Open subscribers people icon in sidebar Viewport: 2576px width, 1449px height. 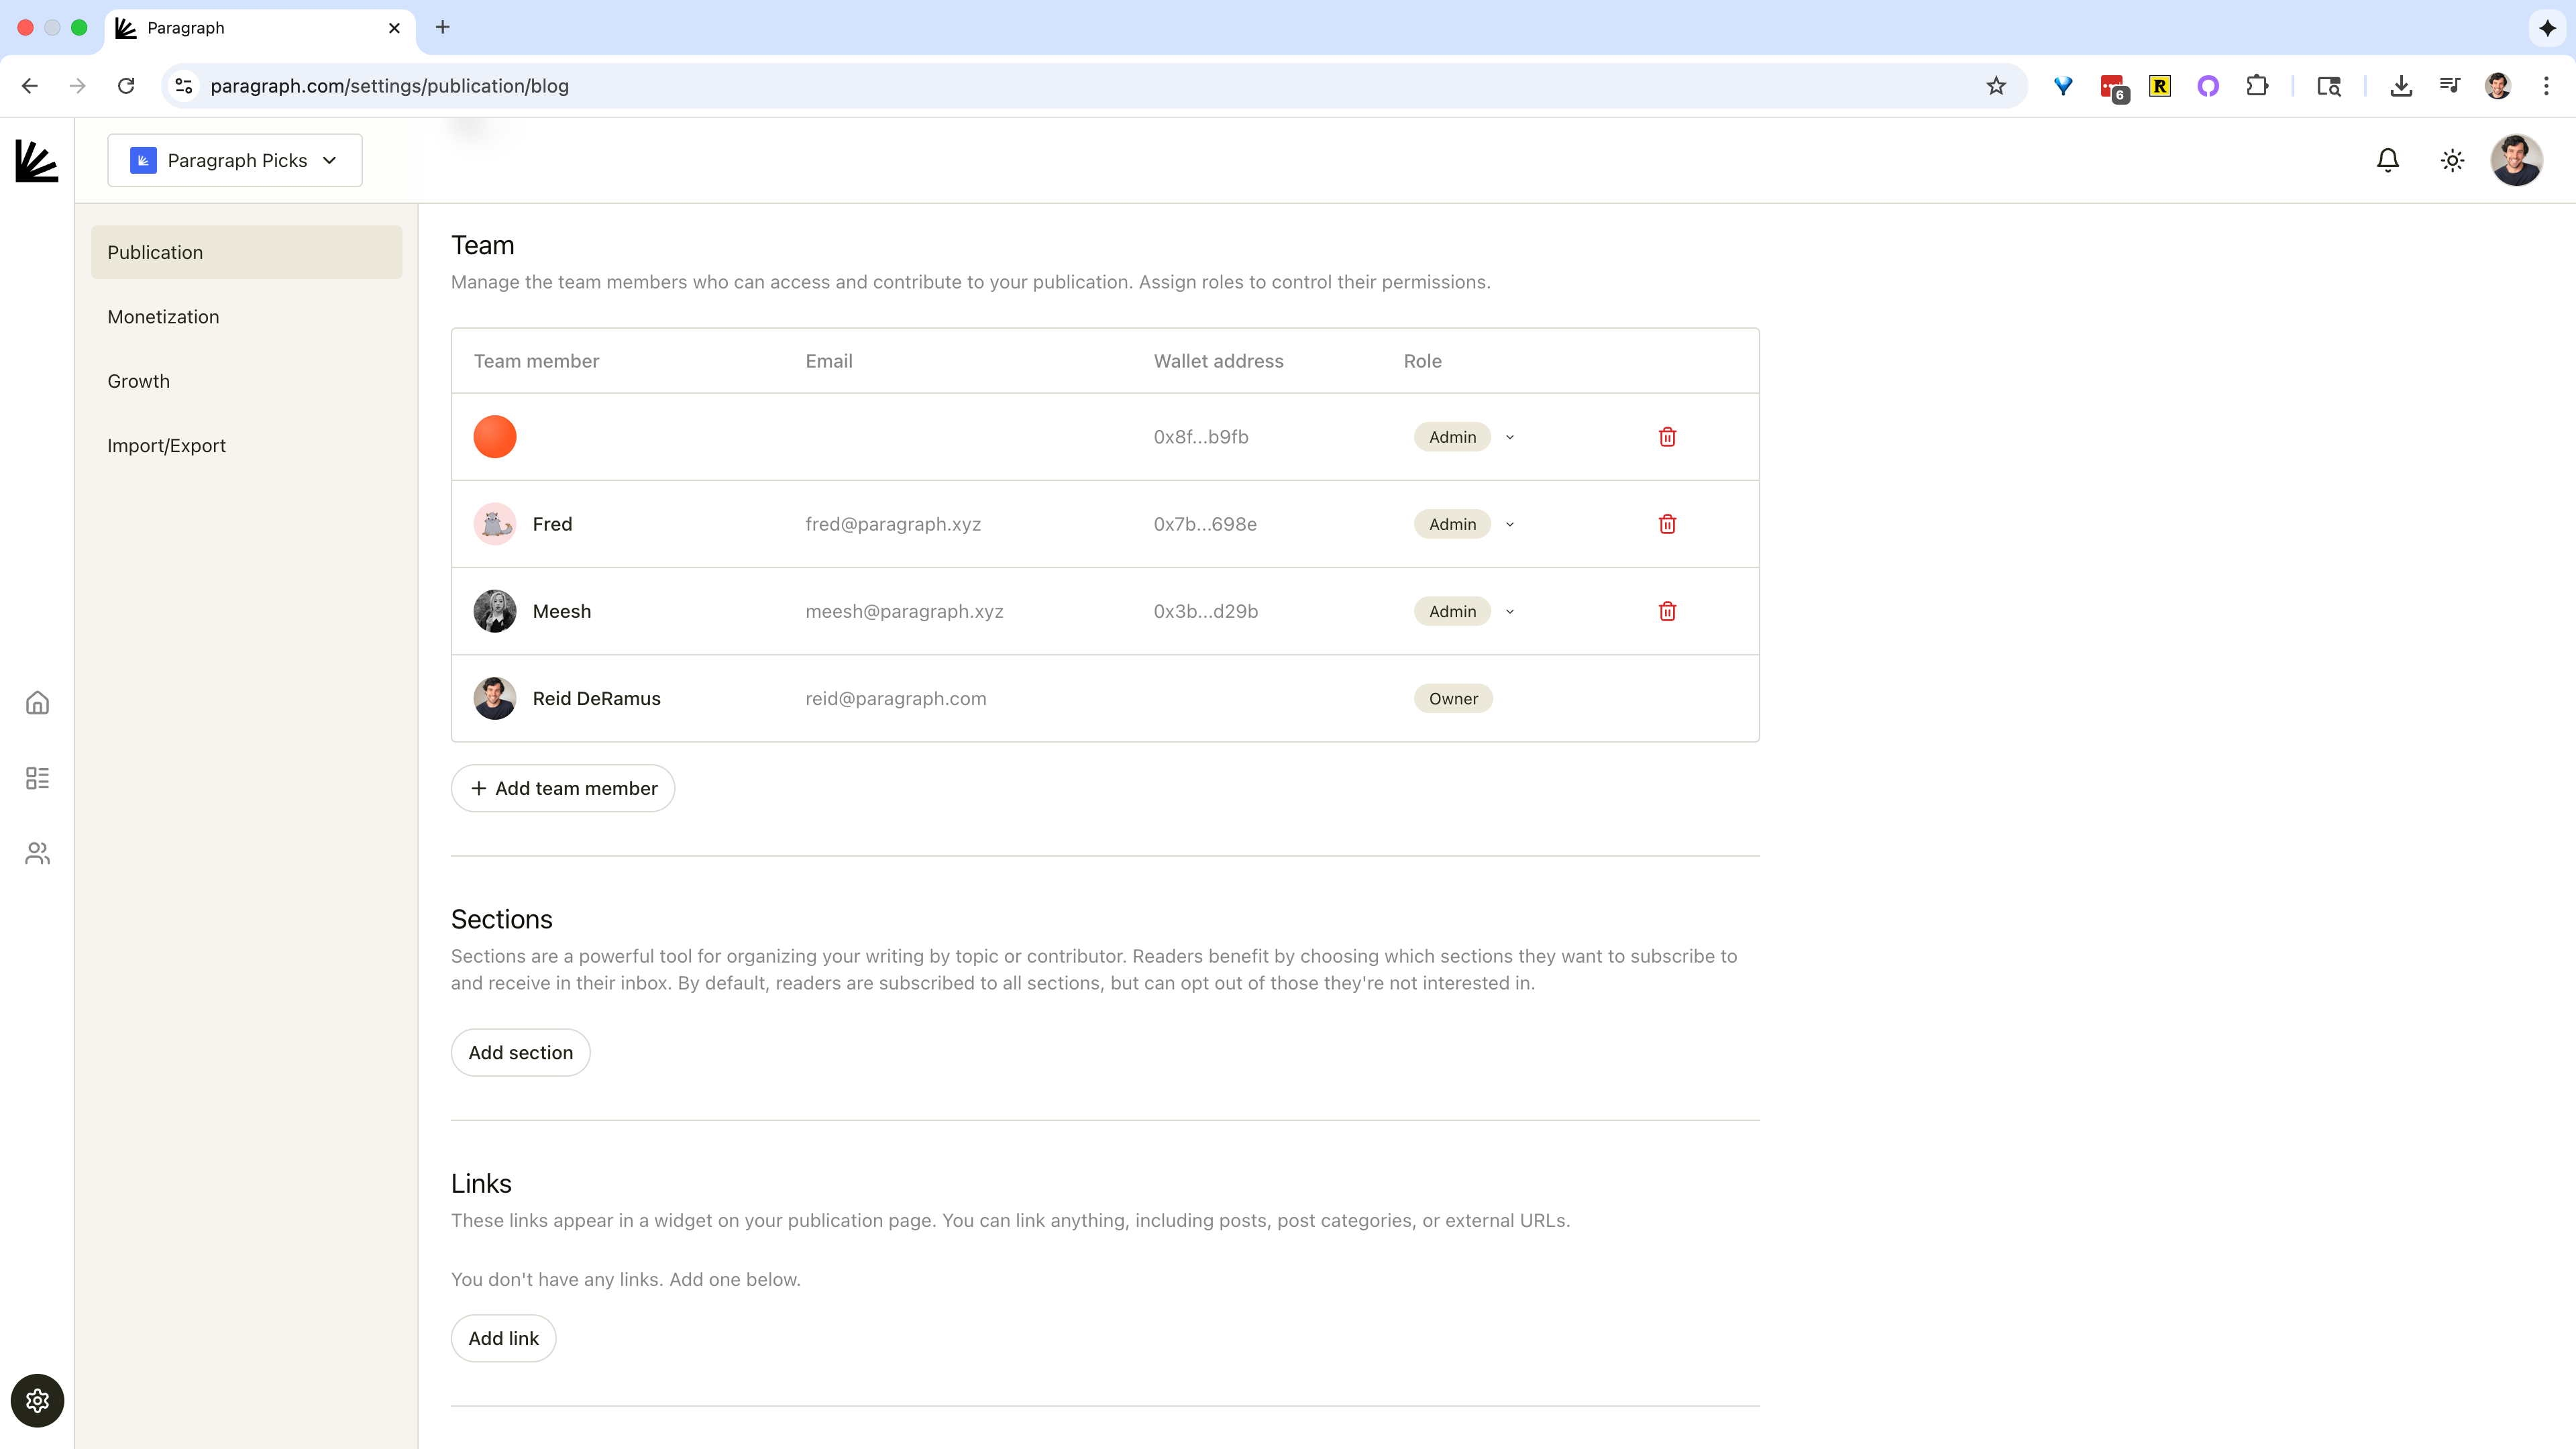pos(37,853)
